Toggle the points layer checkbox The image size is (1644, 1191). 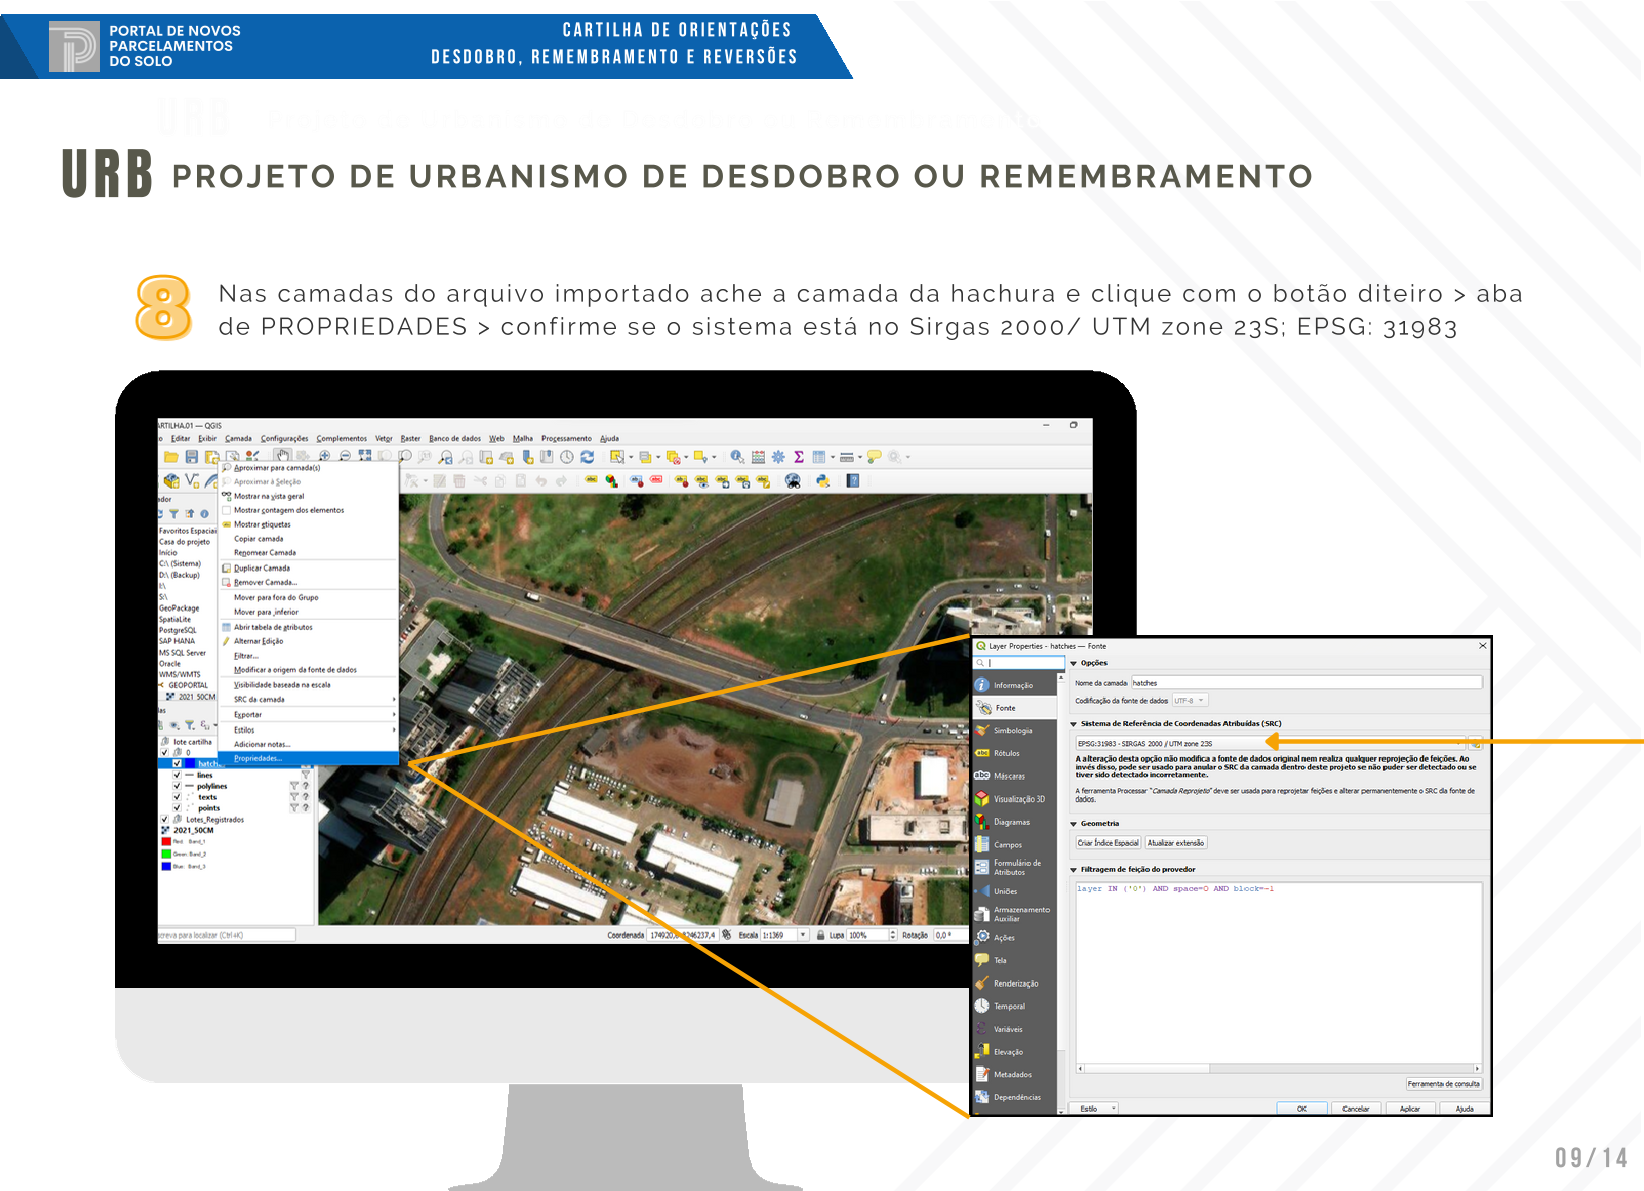(x=177, y=808)
